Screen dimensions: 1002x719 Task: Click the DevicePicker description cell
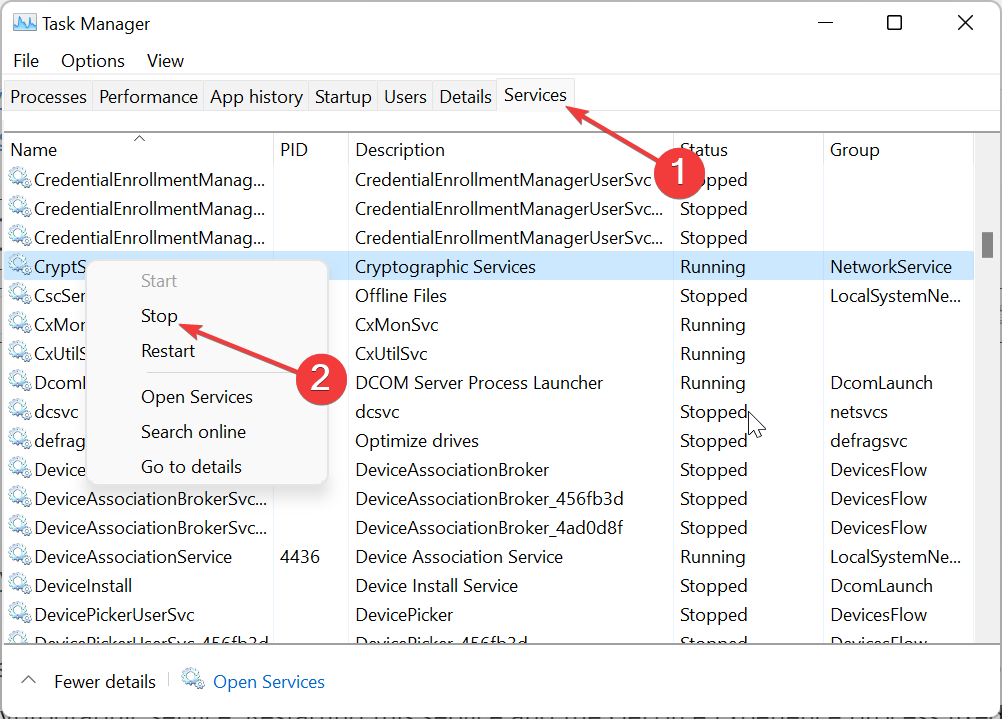click(404, 615)
